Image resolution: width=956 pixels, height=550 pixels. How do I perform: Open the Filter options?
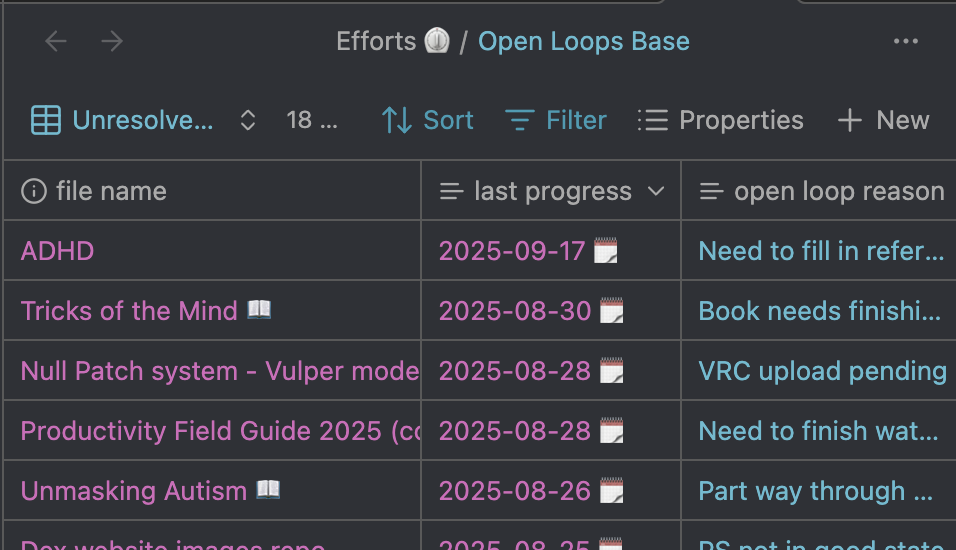click(556, 121)
